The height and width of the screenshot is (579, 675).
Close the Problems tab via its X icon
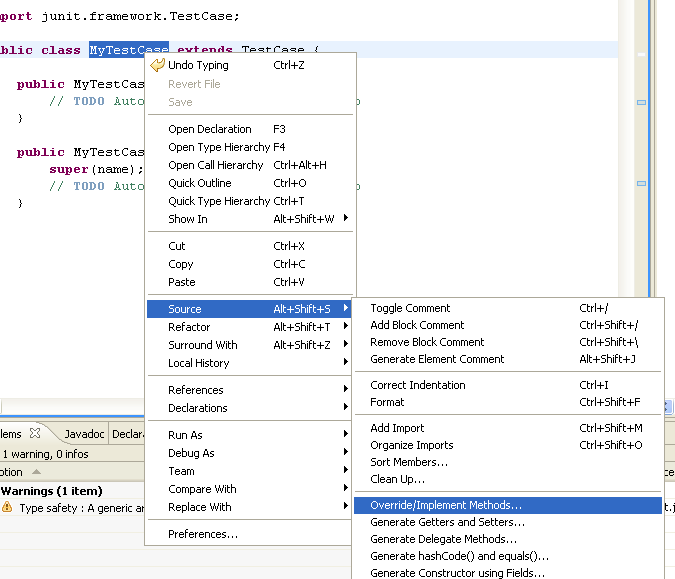(x=35, y=433)
